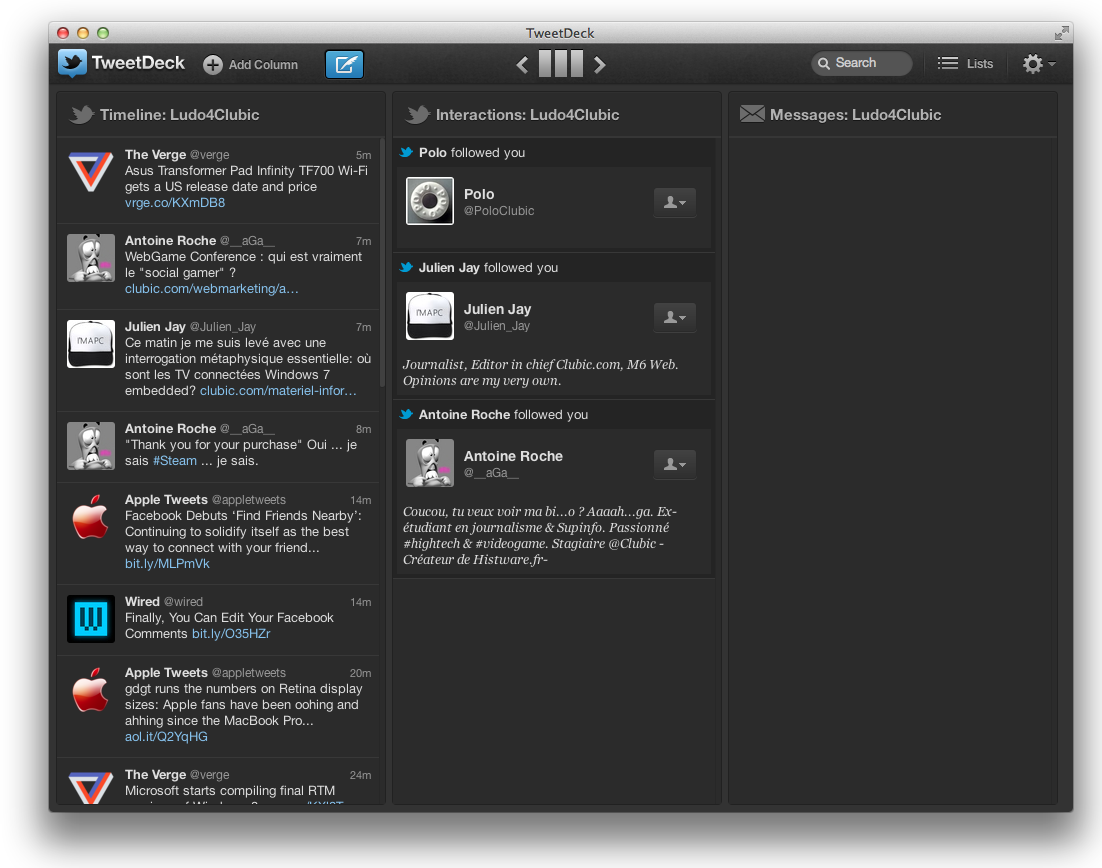This screenshot has width=1102, height=868.
Task: Select the middle column indicator square
Action: pyautogui.click(x=560, y=63)
